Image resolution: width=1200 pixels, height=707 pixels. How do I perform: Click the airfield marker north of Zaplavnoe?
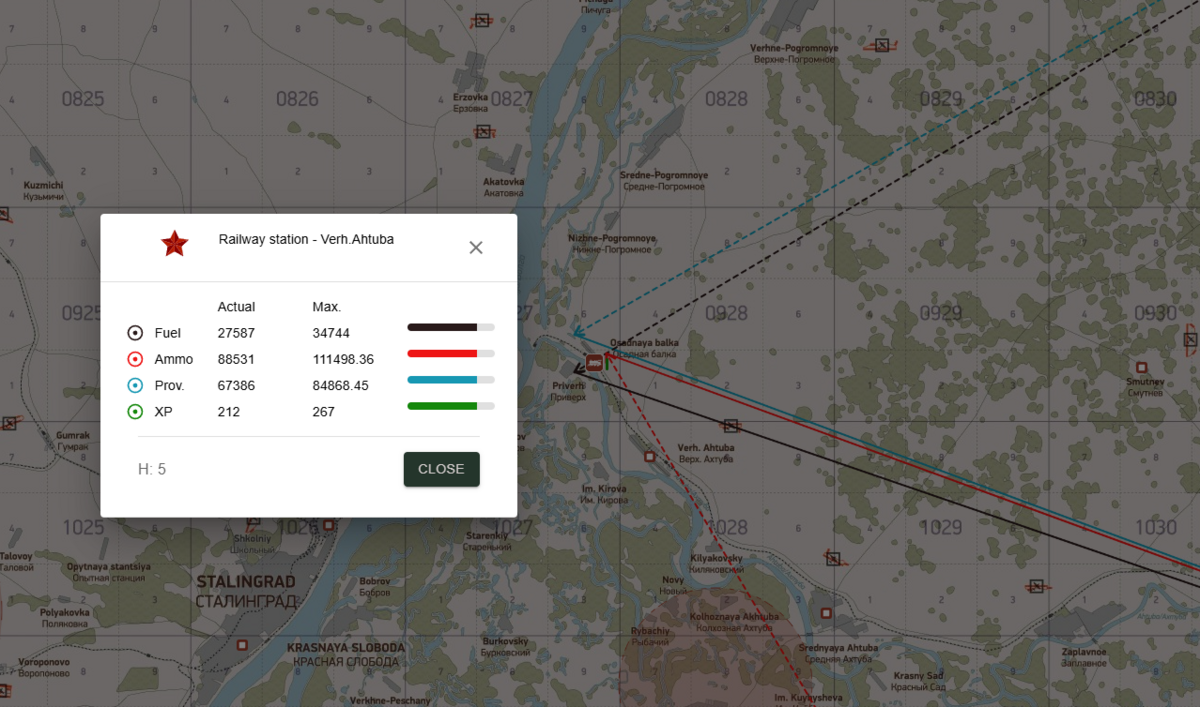(x=1037, y=586)
